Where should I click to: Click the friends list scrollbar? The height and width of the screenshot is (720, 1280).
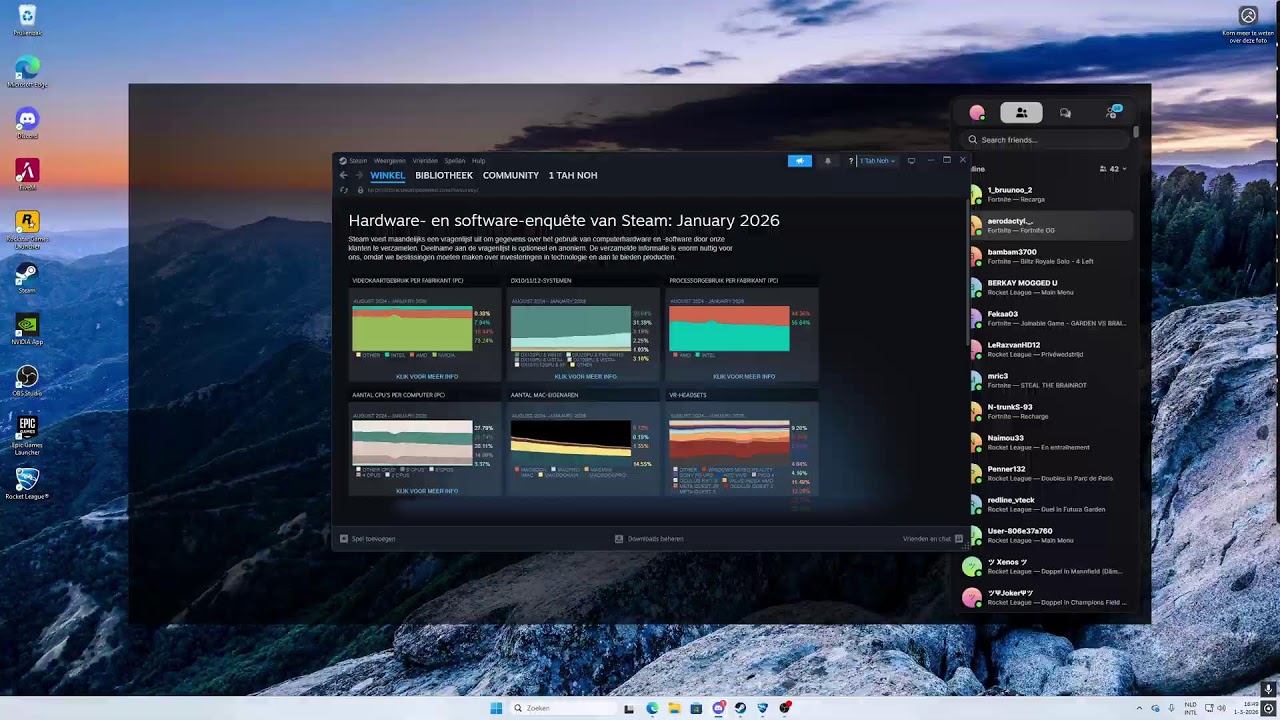[1136, 132]
